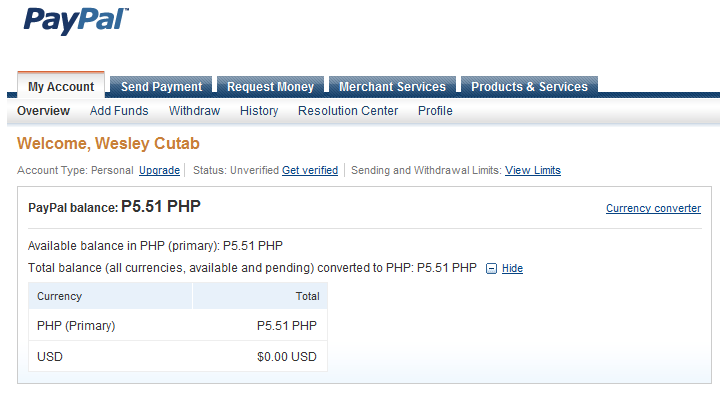Image resolution: width=720 pixels, height=393 pixels.
Task: Click the PayPal logo
Action: pyautogui.click(x=76, y=21)
